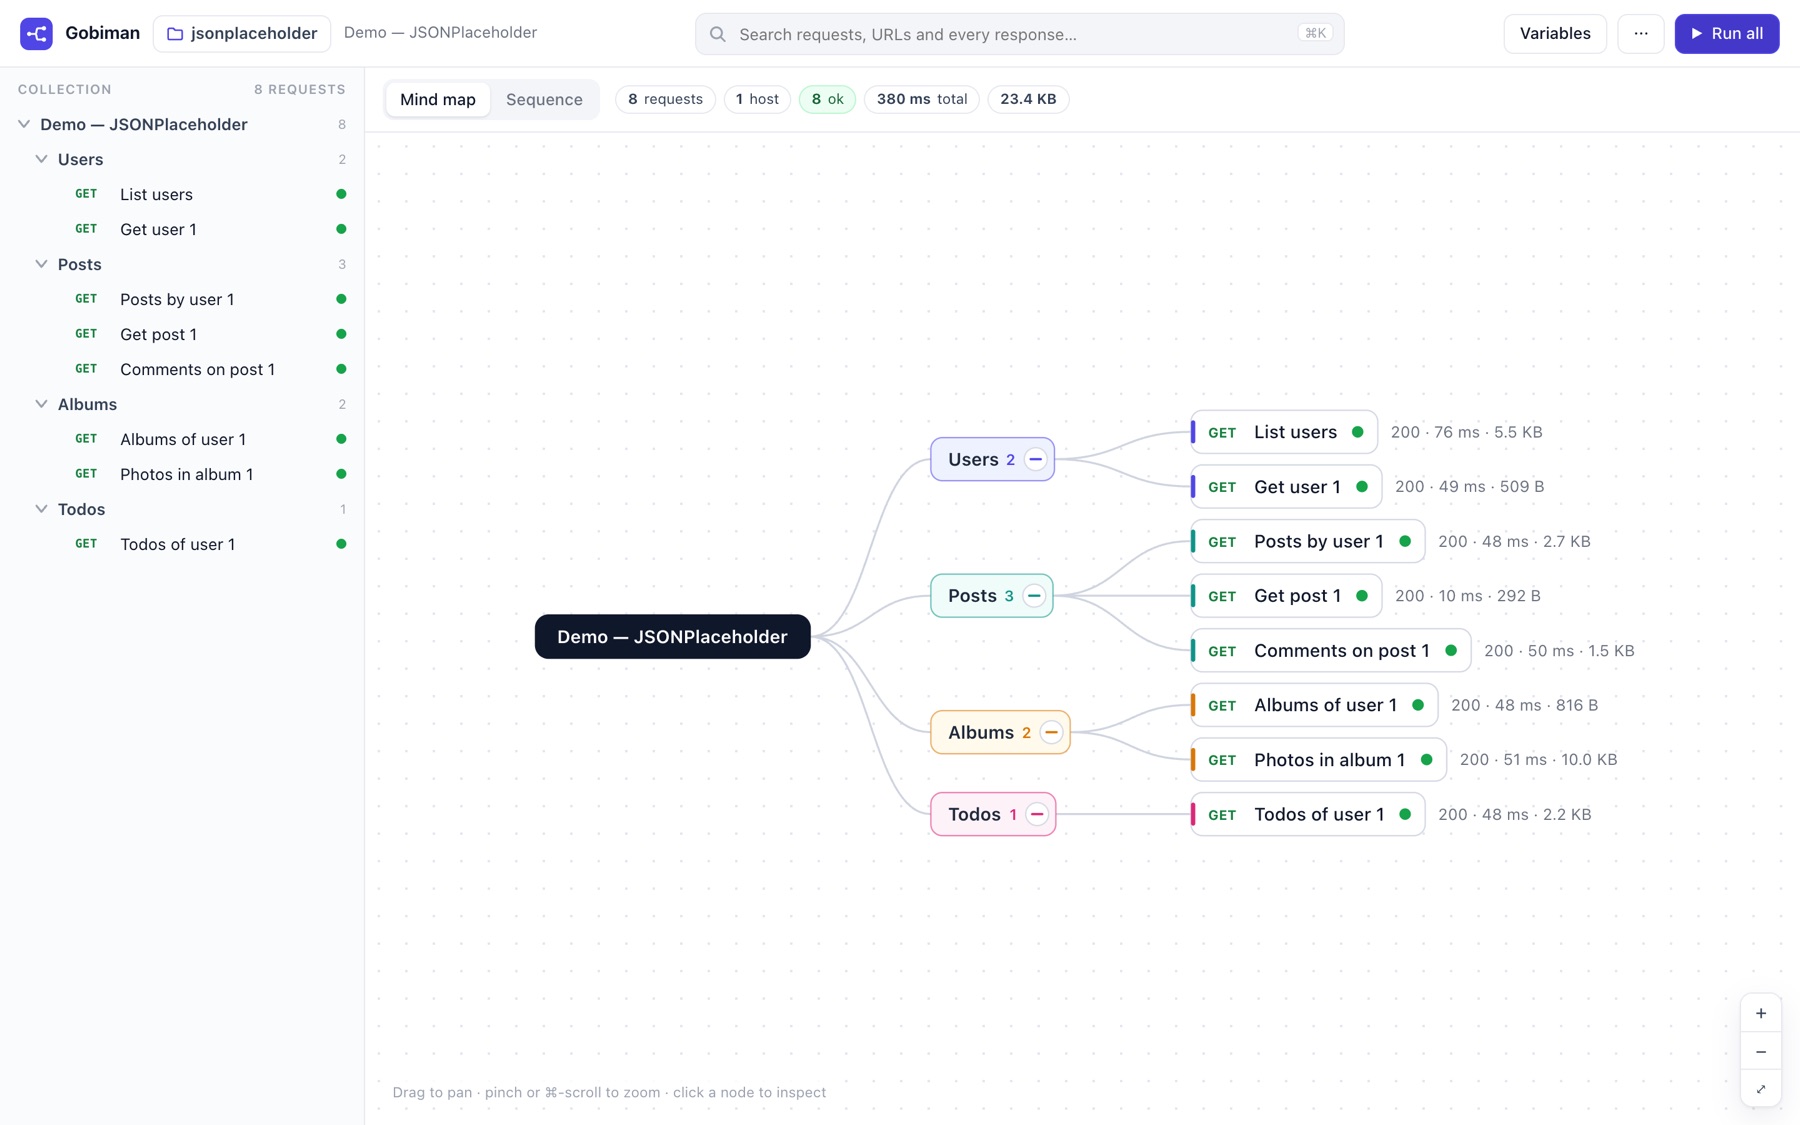Select Comments on post 1 in sidebar
The height and width of the screenshot is (1125, 1800).
click(182, 369)
